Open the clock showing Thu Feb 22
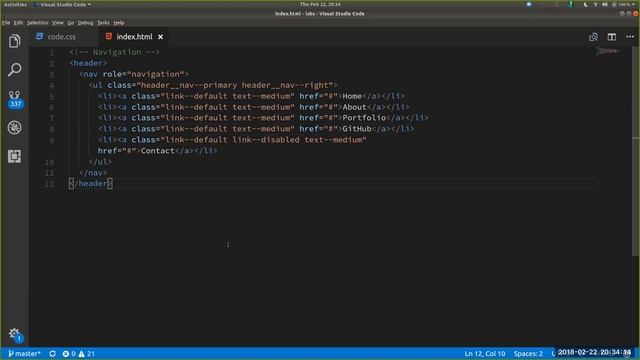 [320, 4]
